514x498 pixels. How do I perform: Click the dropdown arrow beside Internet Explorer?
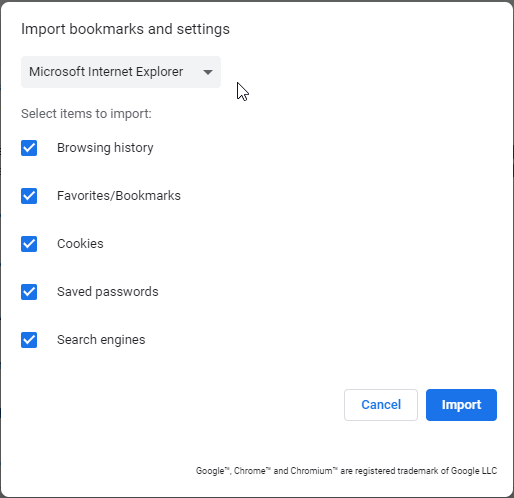click(208, 72)
